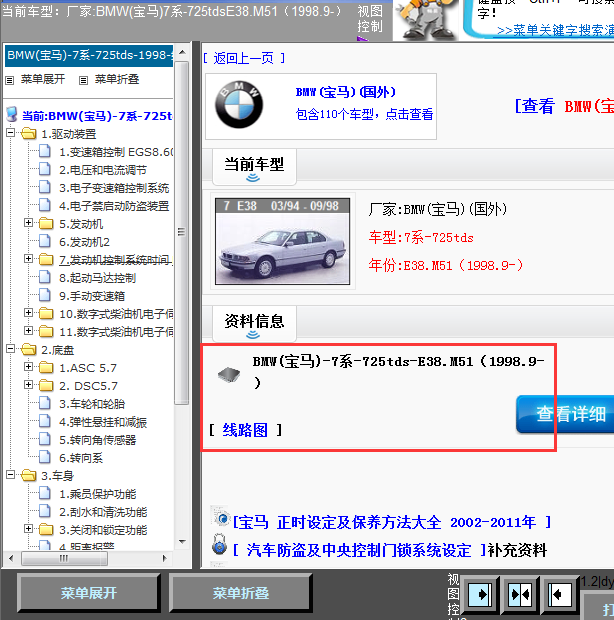Click the left-arrow view control icon
Screen dimensions: 614x620
click(x=560, y=594)
